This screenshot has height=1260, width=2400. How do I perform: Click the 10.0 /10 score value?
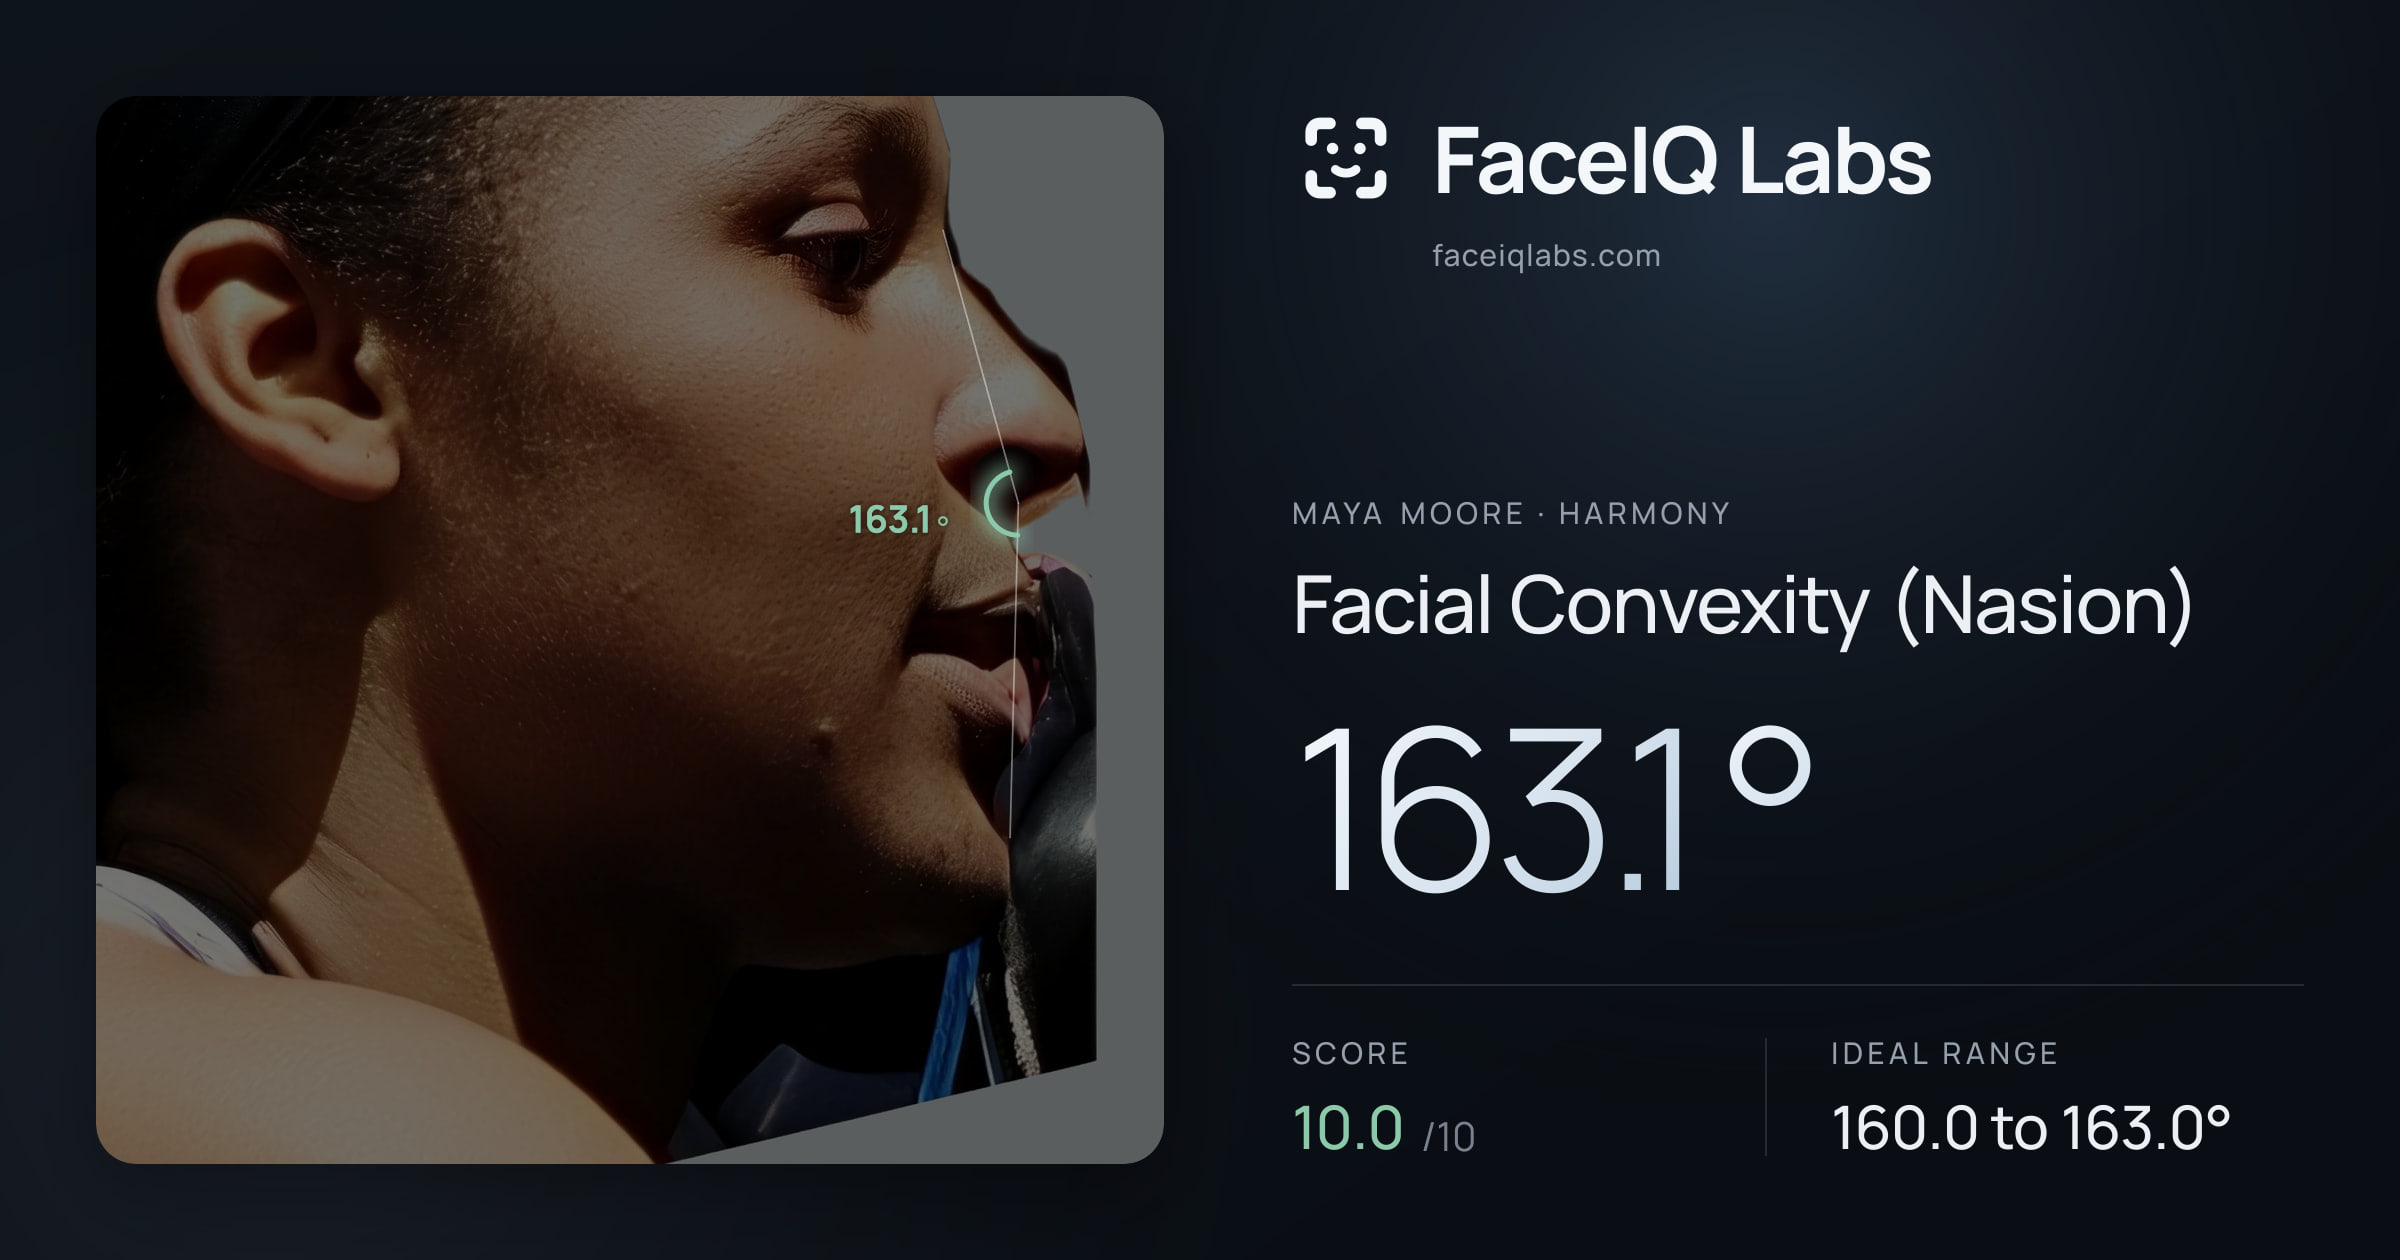click(1383, 1128)
